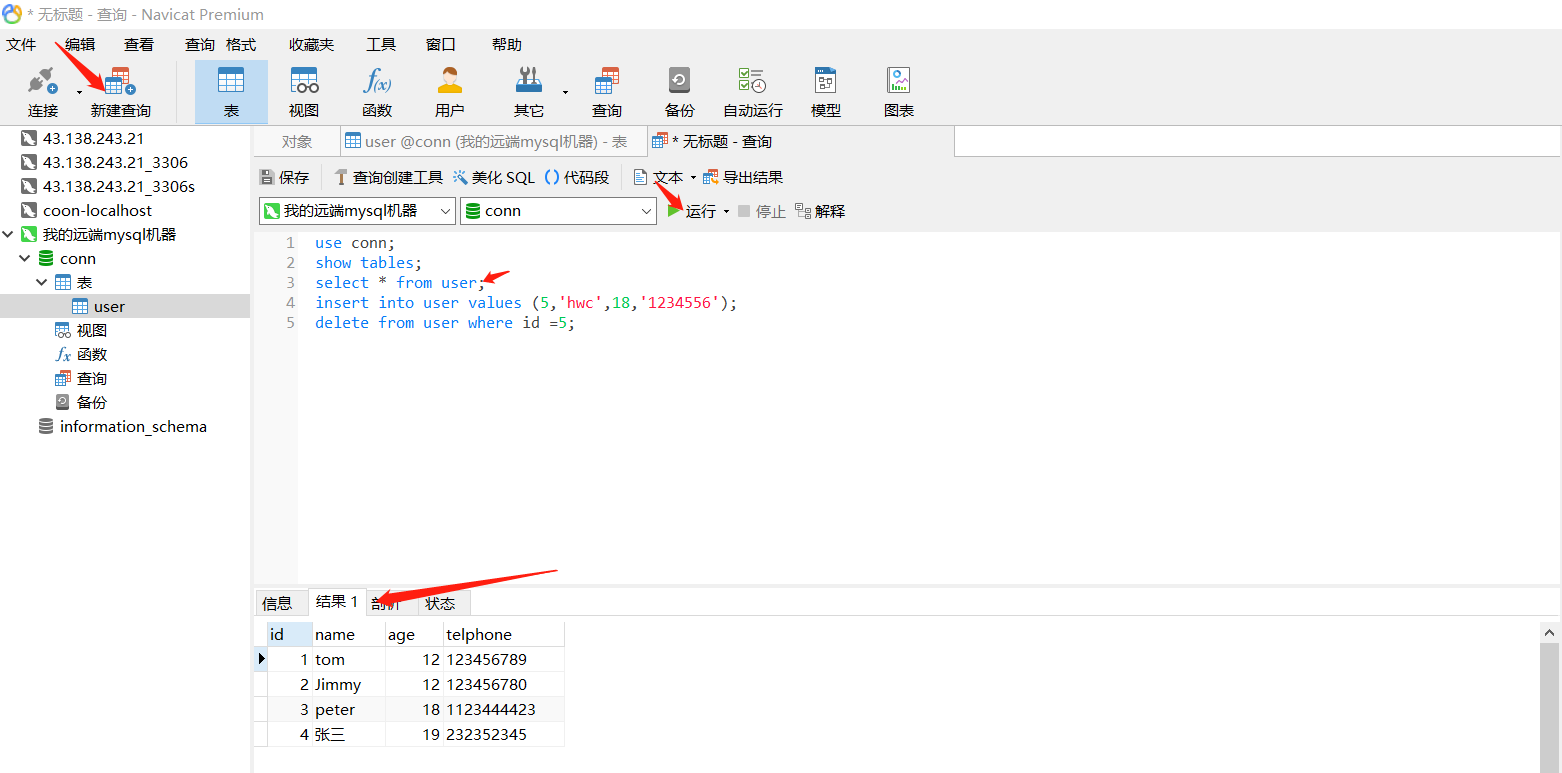This screenshot has width=1562, height=773.
Task: Open the View (查看) menu
Action: tap(139, 44)
